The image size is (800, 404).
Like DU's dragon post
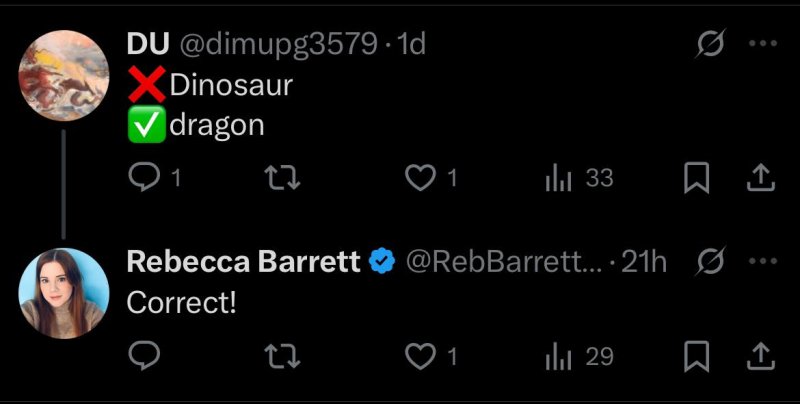click(x=421, y=178)
